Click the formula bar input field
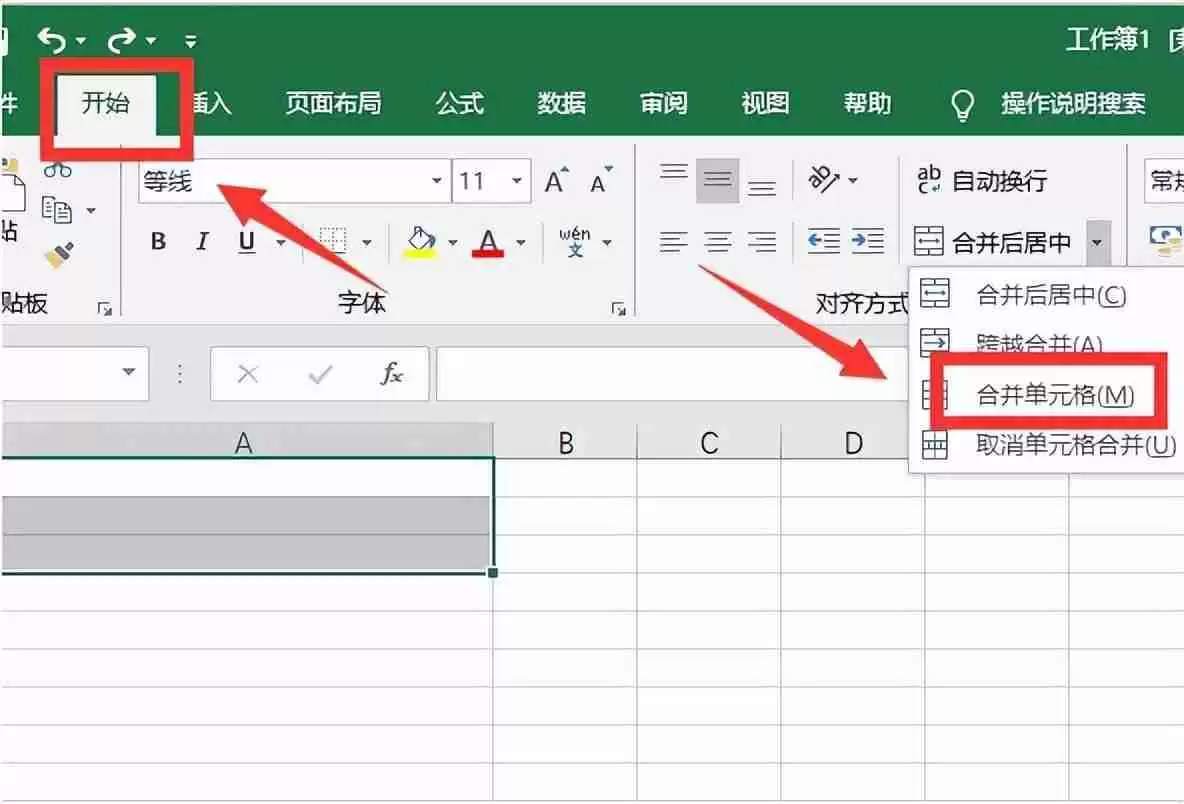Image resolution: width=1184 pixels, height=804 pixels. (x=672, y=374)
